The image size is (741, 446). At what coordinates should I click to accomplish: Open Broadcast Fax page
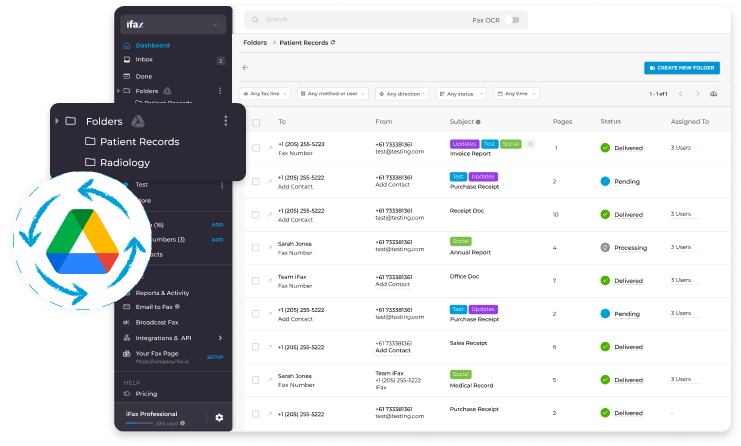click(156, 322)
